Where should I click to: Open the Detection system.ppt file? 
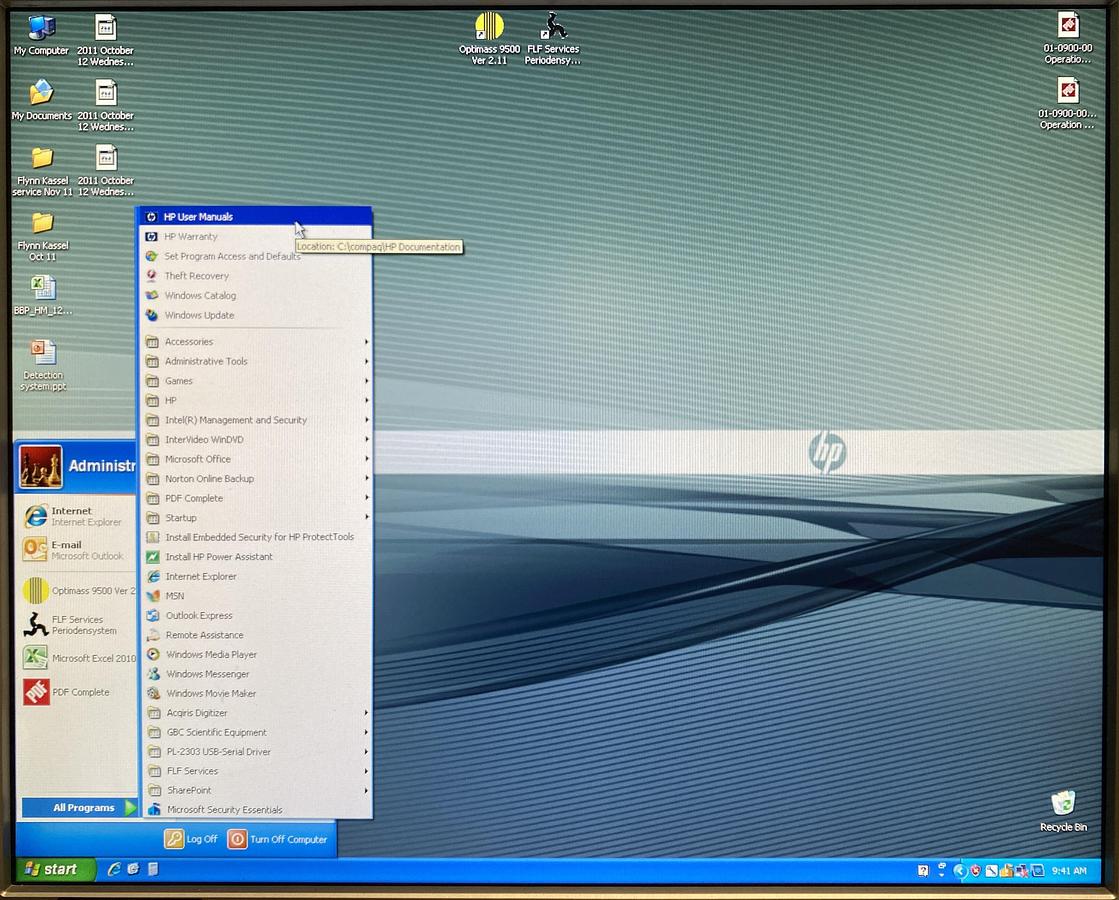(43, 355)
